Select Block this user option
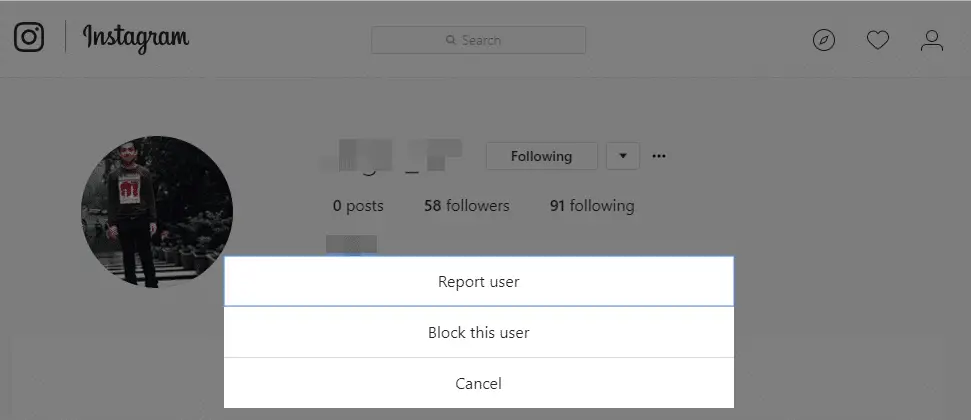The height and width of the screenshot is (420, 971). [x=479, y=333]
